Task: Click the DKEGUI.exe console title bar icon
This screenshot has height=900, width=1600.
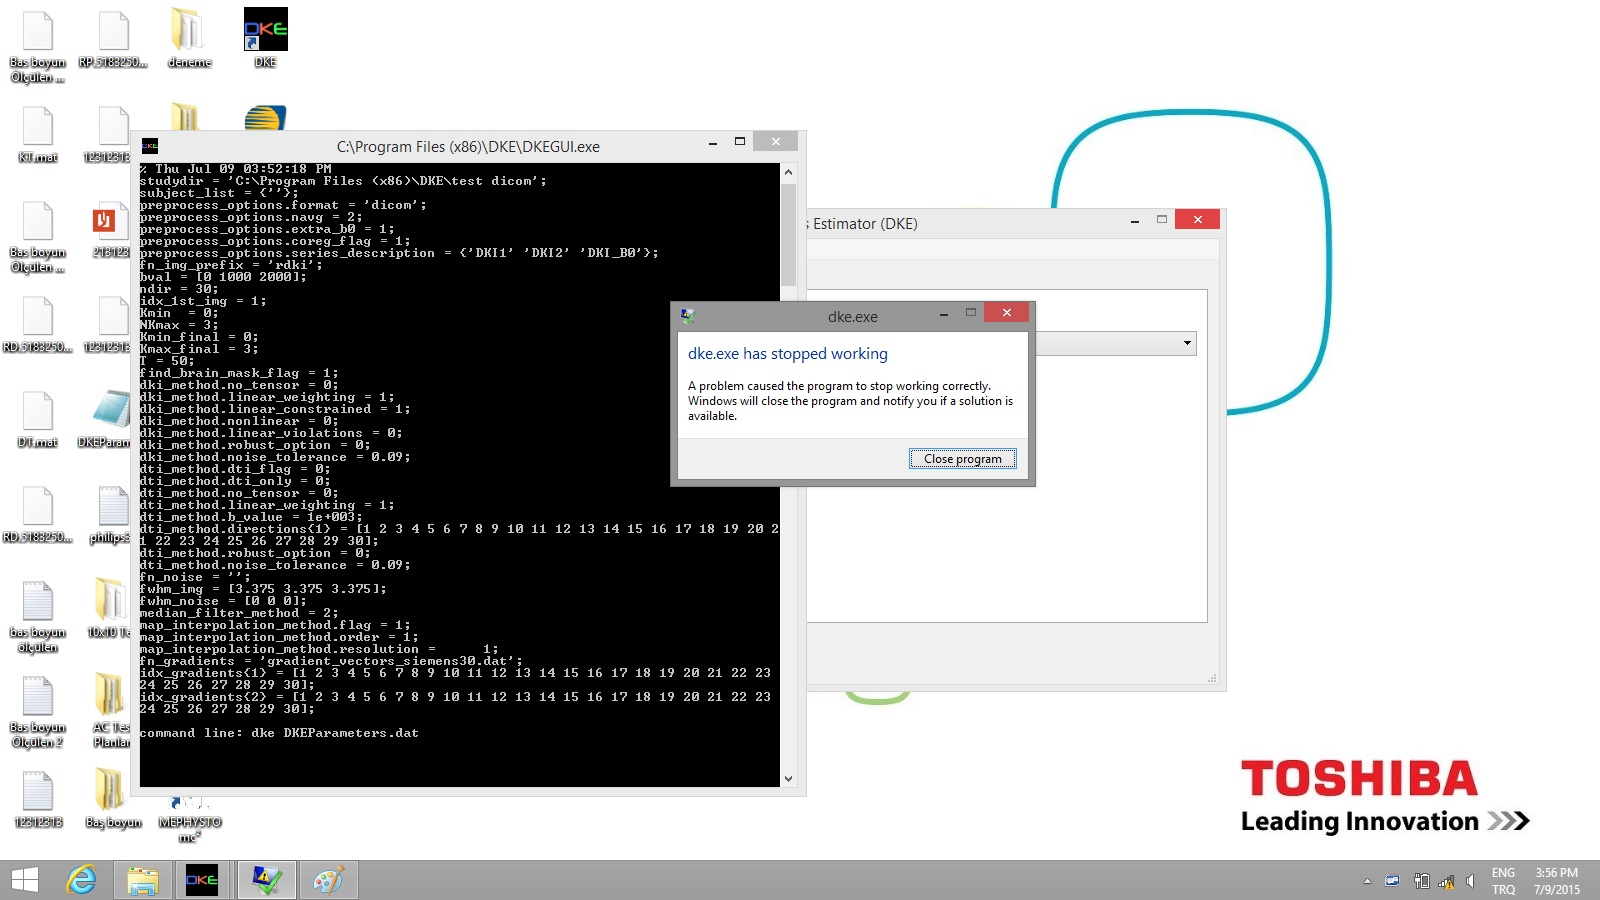Action: coord(150,146)
